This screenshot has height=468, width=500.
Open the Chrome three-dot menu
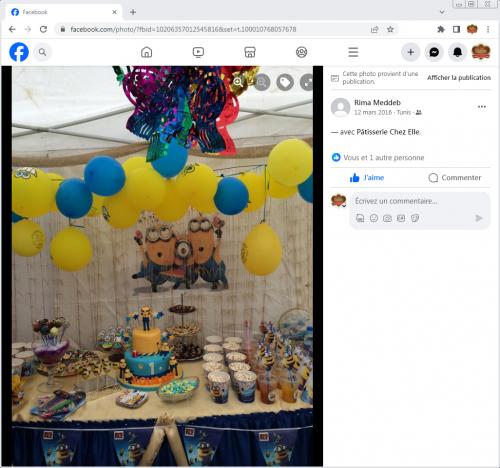coord(488,29)
